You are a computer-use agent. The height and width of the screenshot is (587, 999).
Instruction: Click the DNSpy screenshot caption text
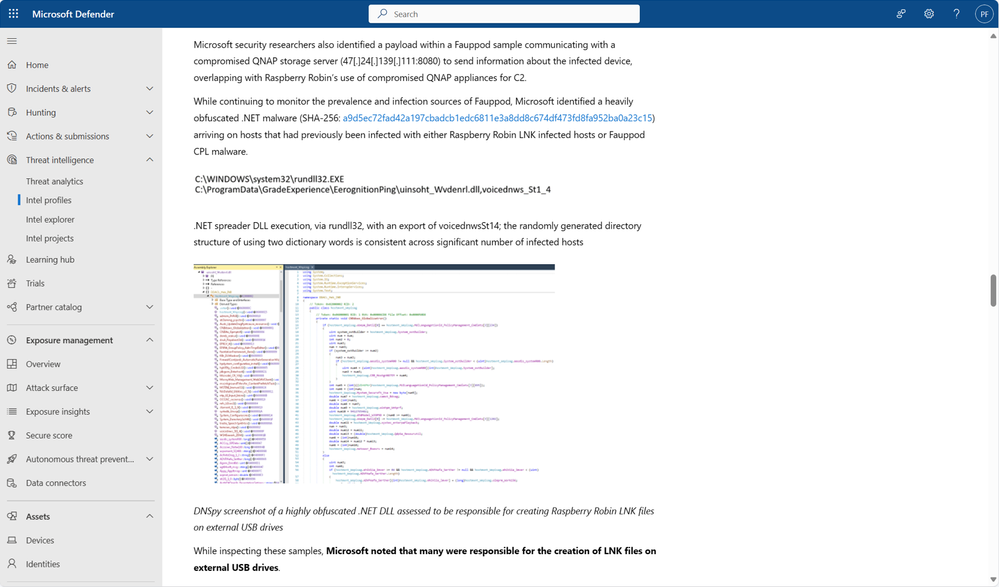click(x=424, y=519)
